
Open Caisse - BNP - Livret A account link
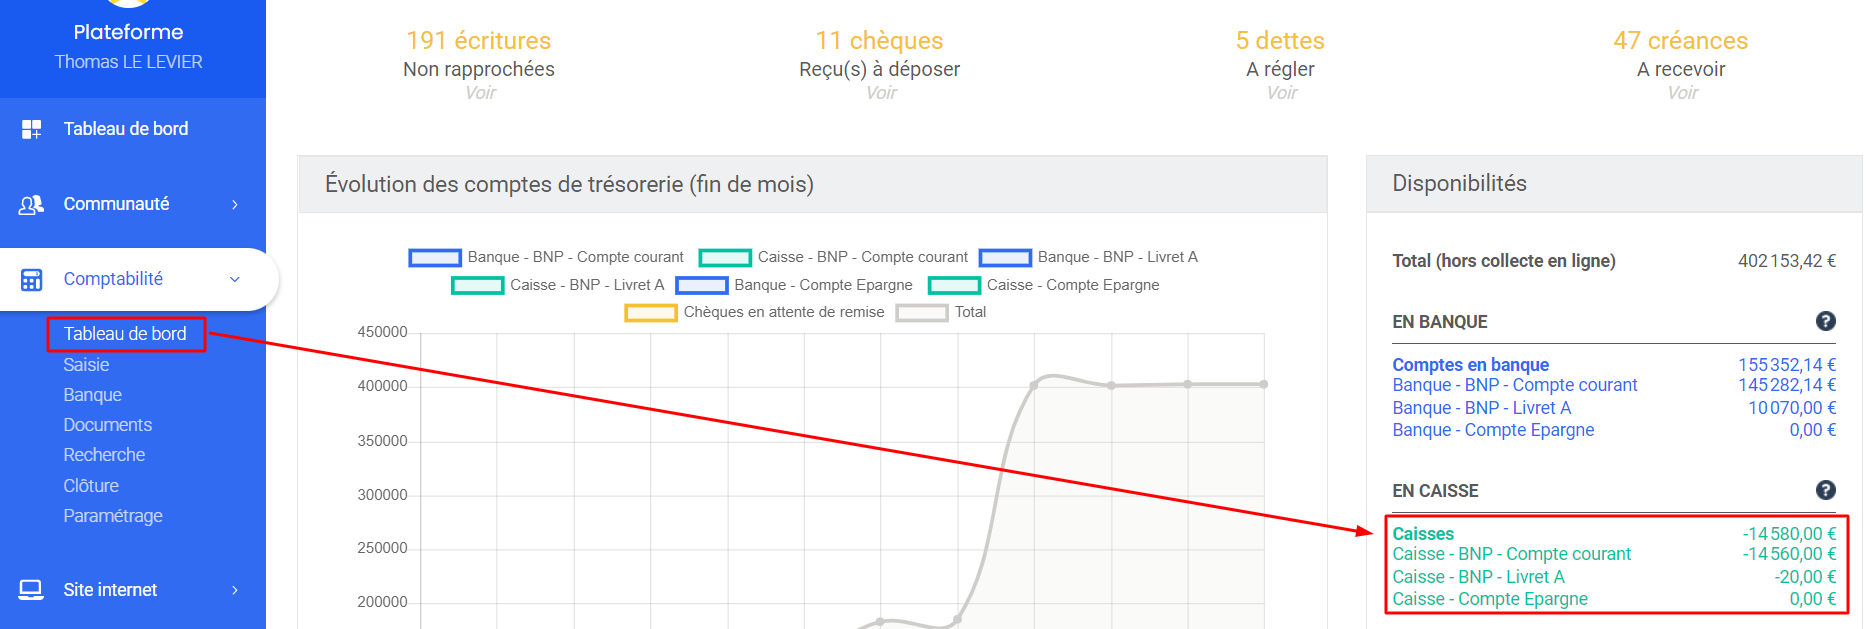click(x=1478, y=577)
